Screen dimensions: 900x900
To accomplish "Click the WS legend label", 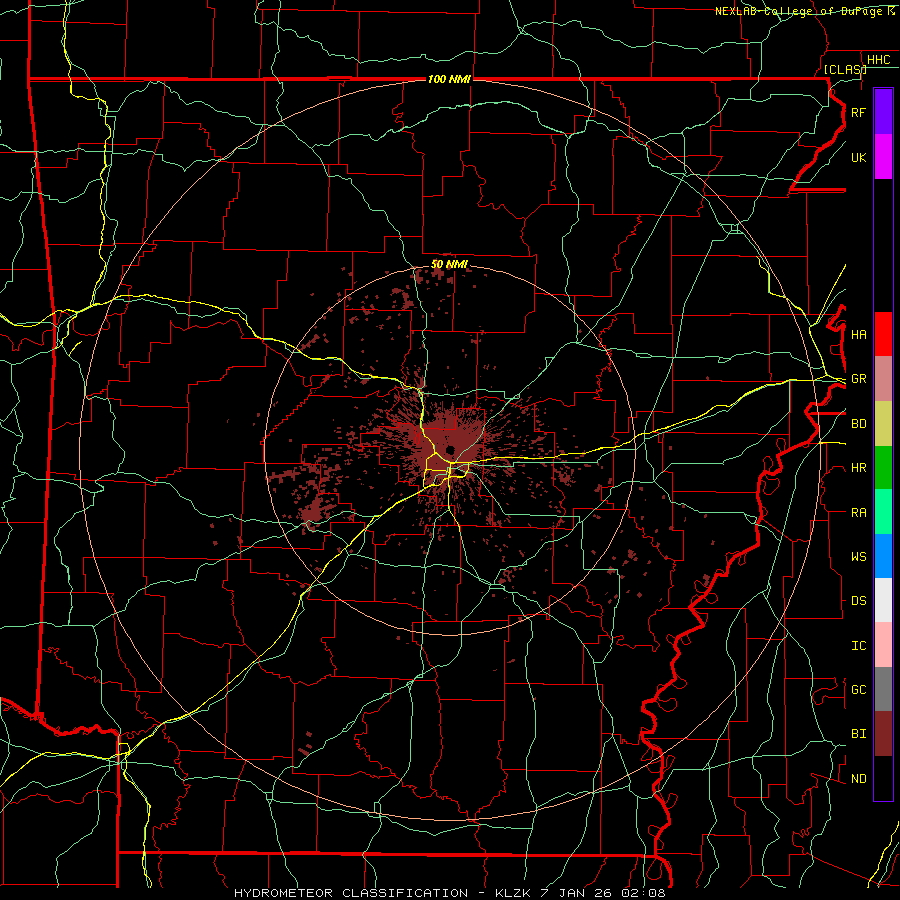I will [x=858, y=556].
